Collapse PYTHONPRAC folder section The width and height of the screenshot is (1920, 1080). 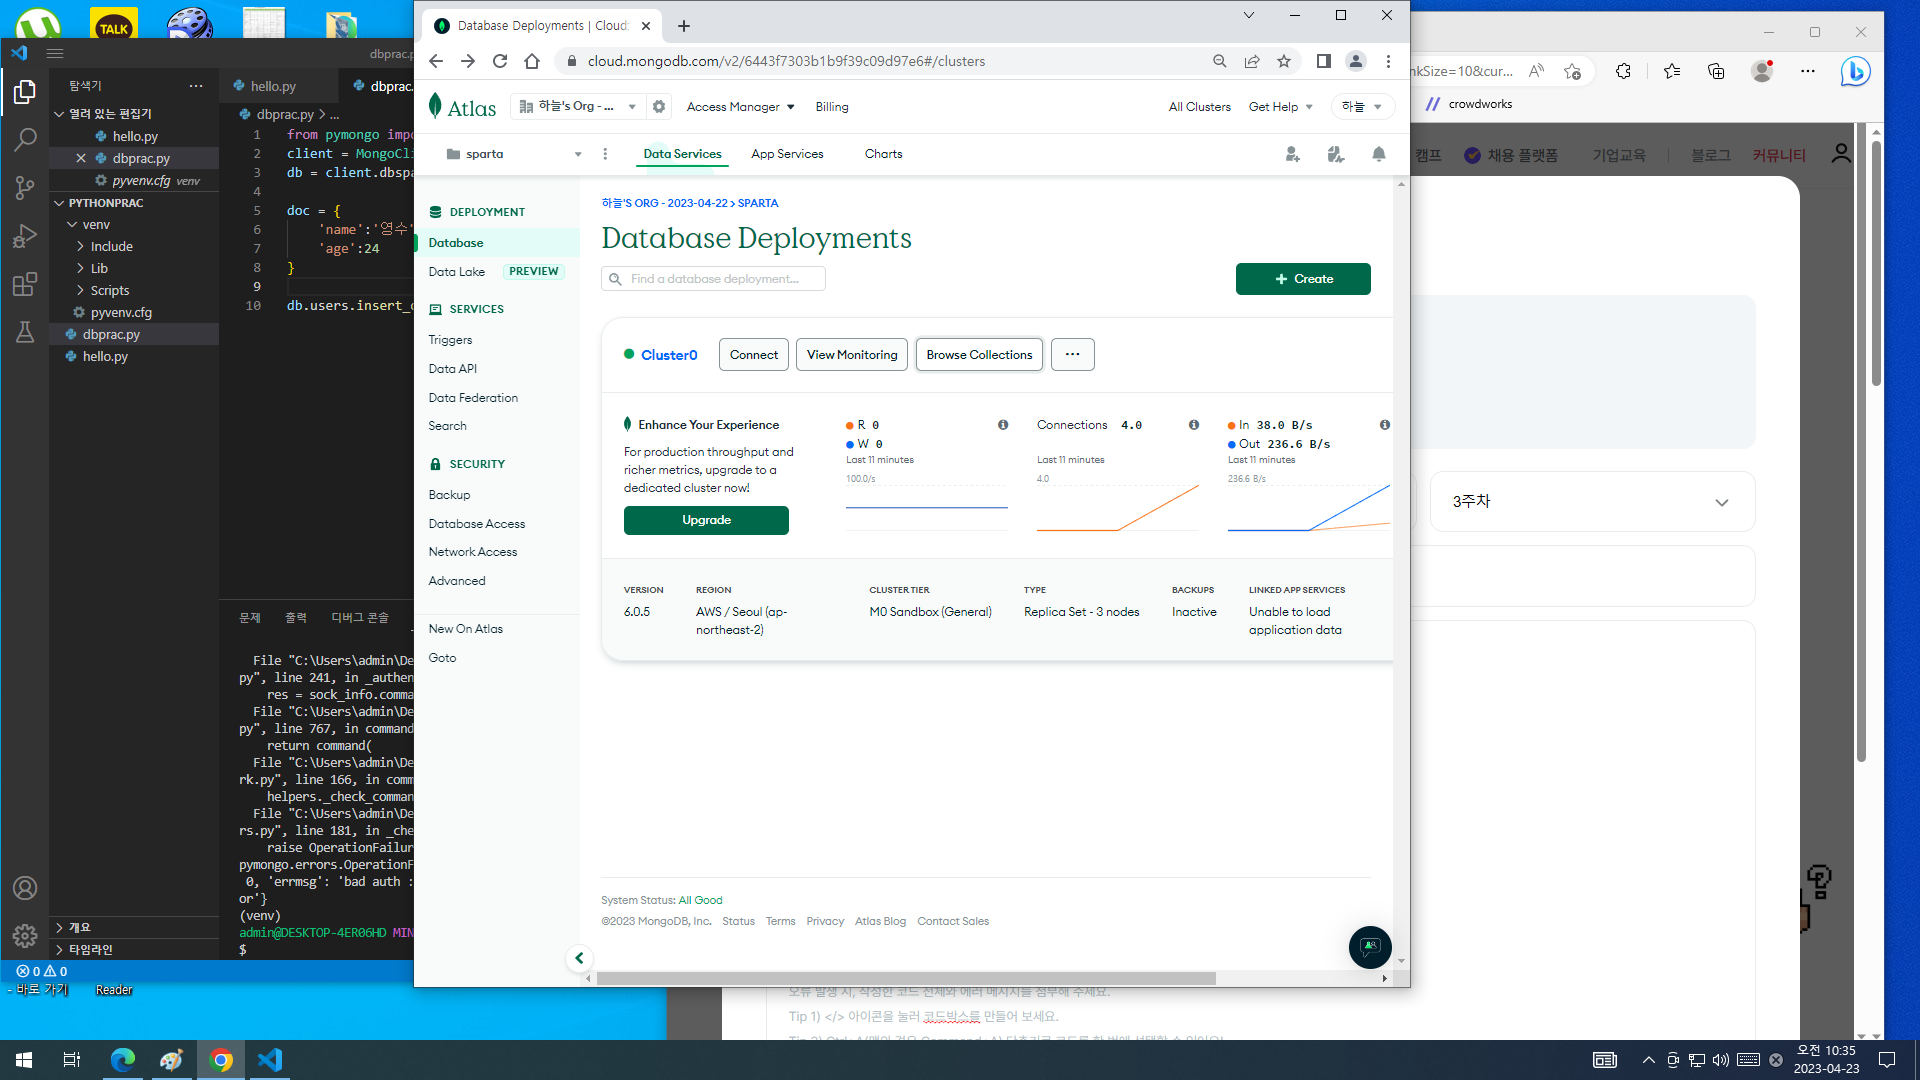[x=134, y=203]
